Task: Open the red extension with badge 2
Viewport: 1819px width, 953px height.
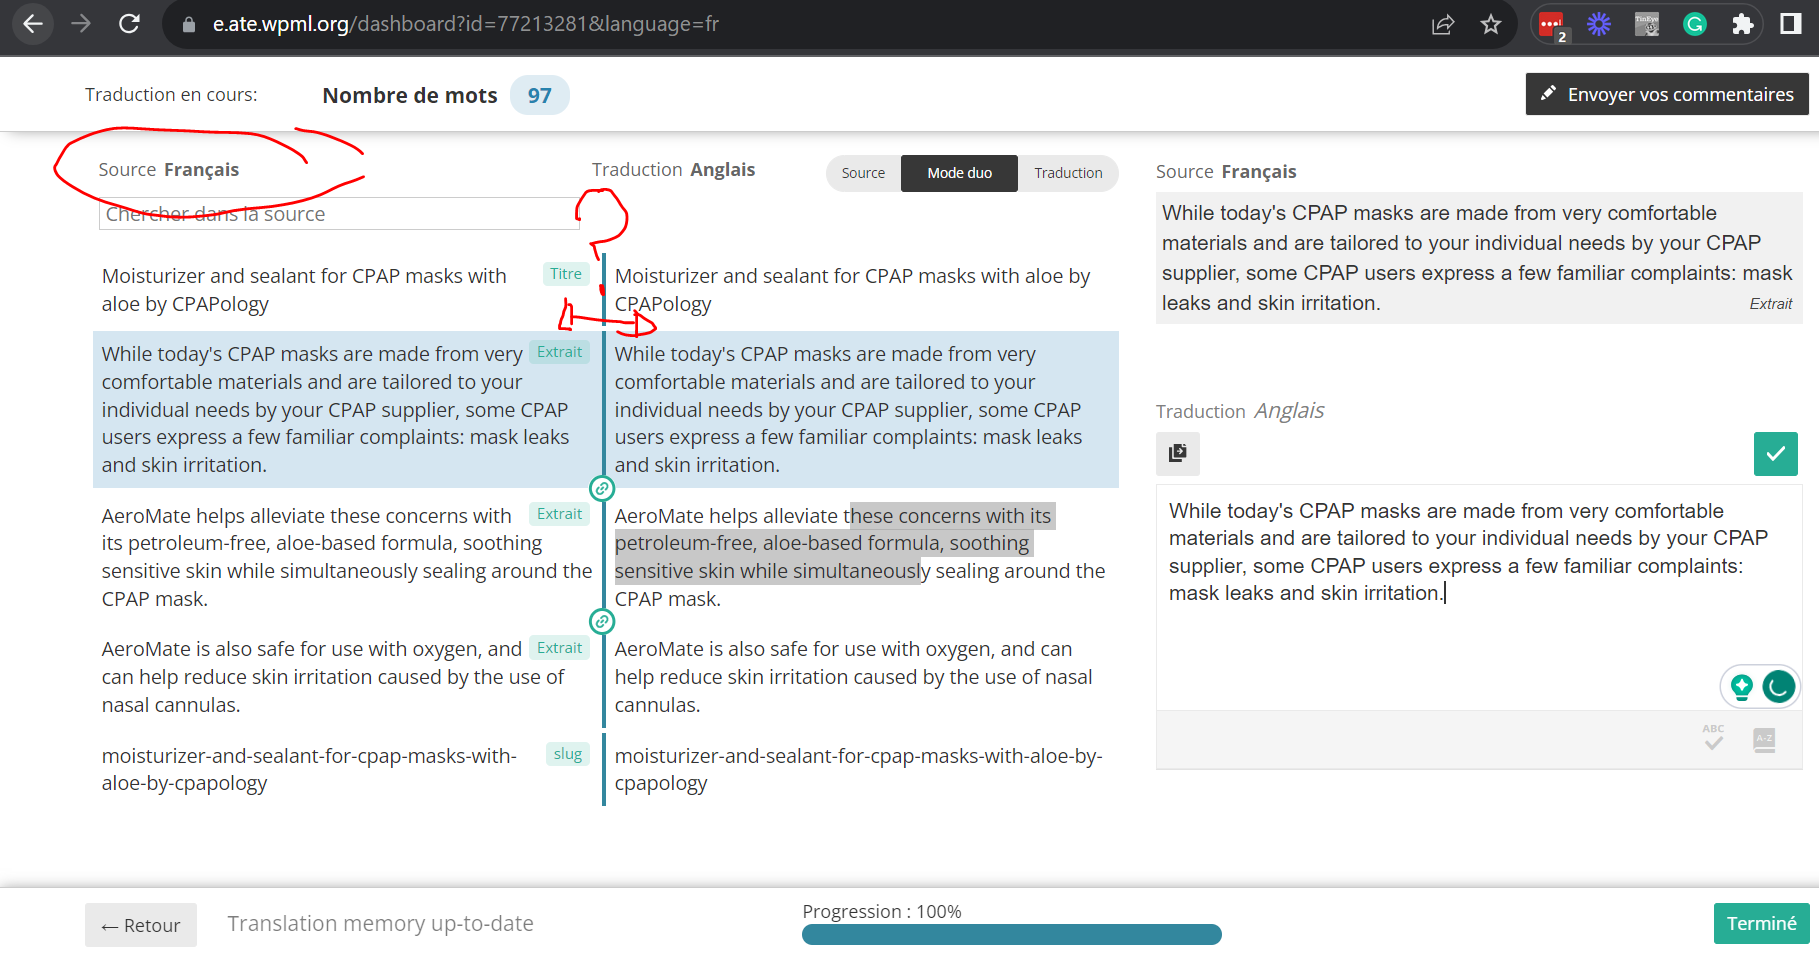Action: pos(1552,25)
